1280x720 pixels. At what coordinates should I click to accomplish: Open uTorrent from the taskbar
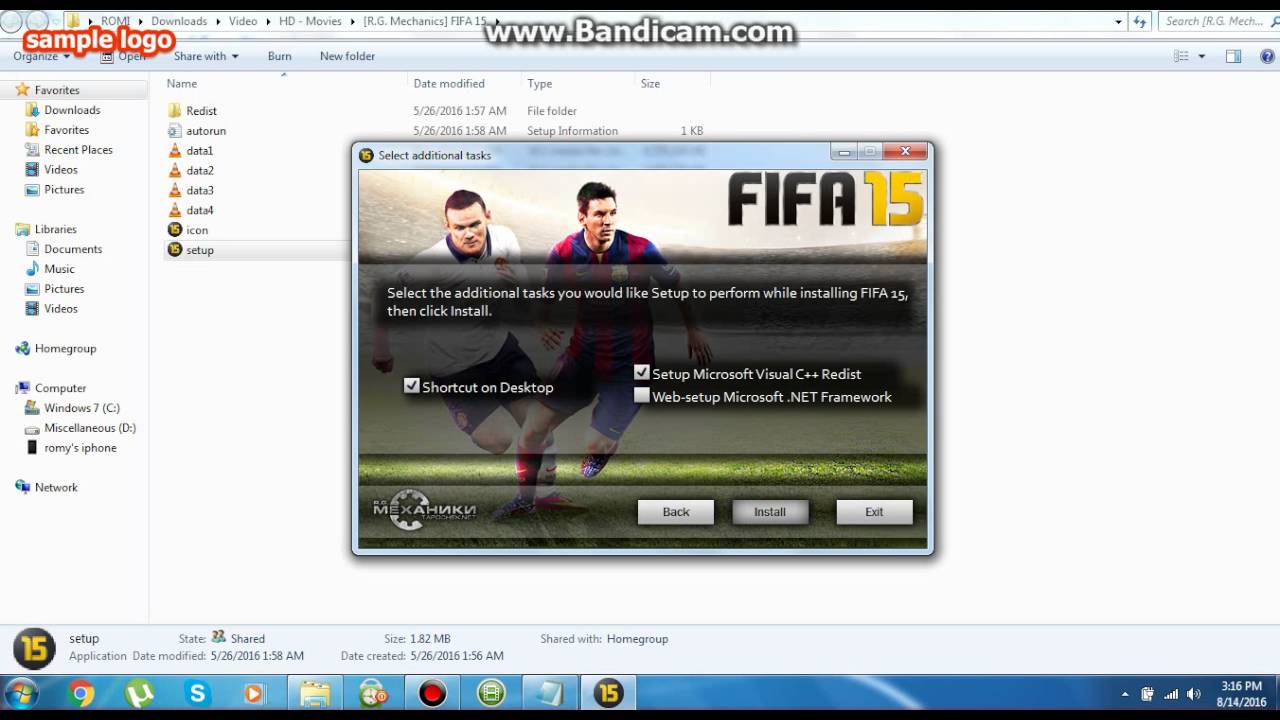click(x=139, y=693)
